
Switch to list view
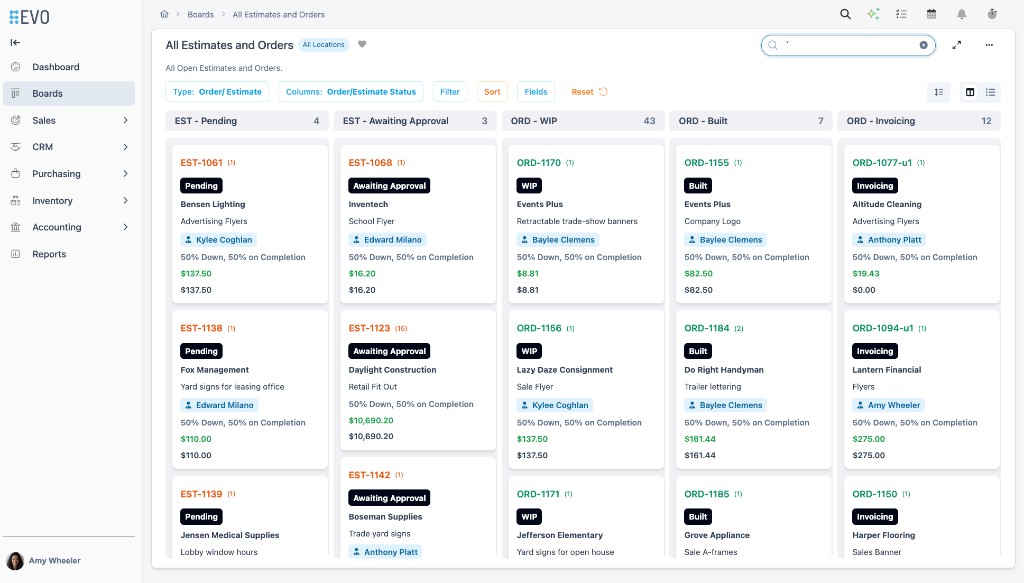point(990,92)
